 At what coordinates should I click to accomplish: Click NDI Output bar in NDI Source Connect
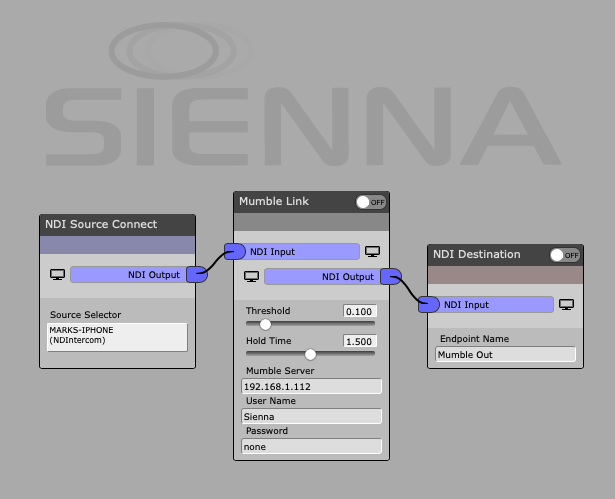pyautogui.click(x=128, y=275)
